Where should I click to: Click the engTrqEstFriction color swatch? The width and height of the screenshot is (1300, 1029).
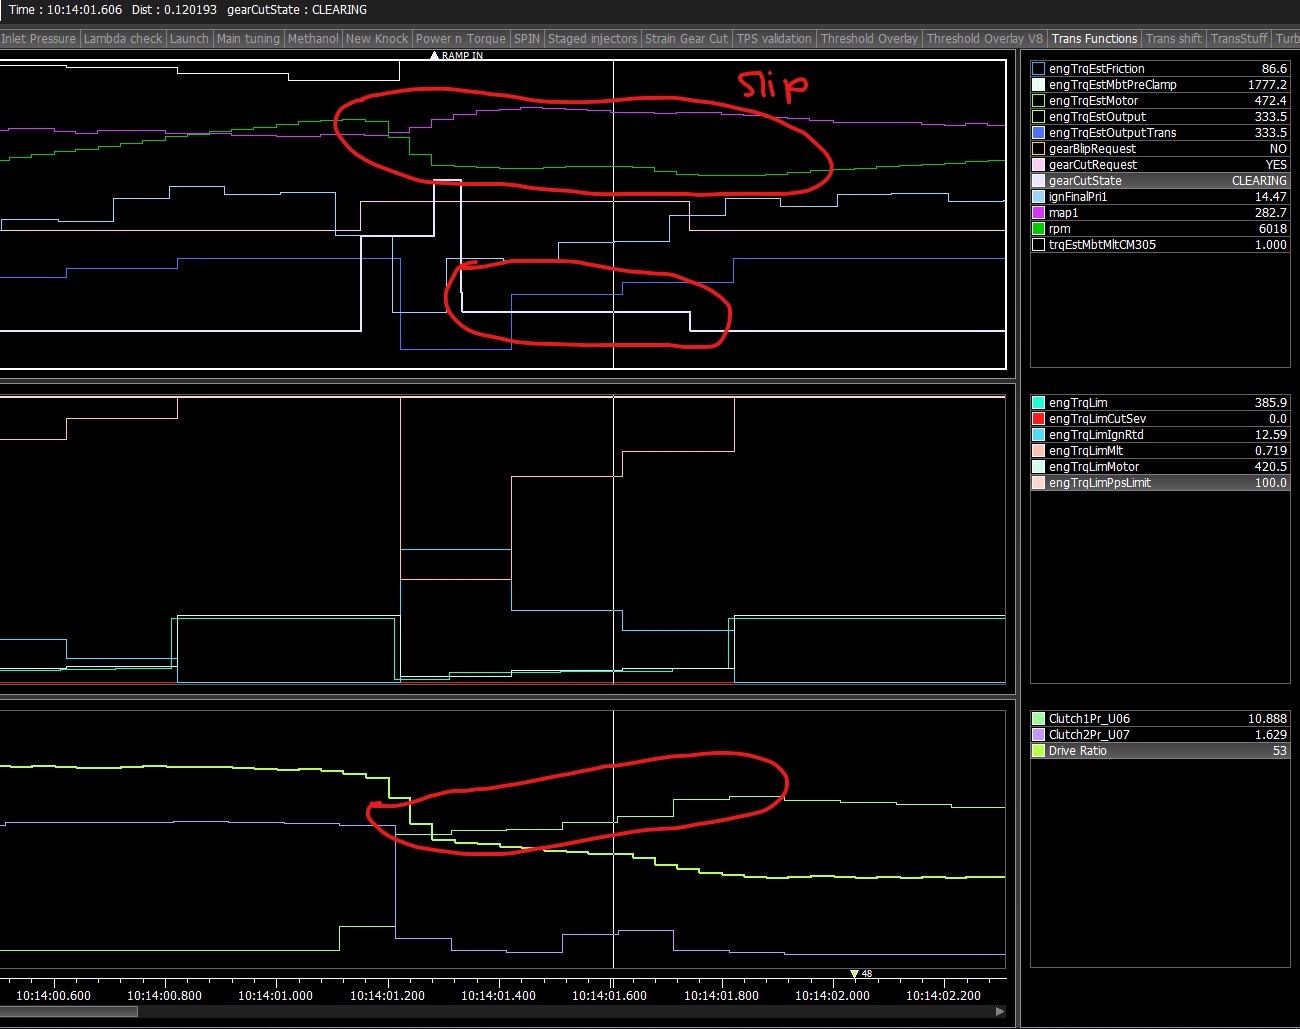[1038, 69]
